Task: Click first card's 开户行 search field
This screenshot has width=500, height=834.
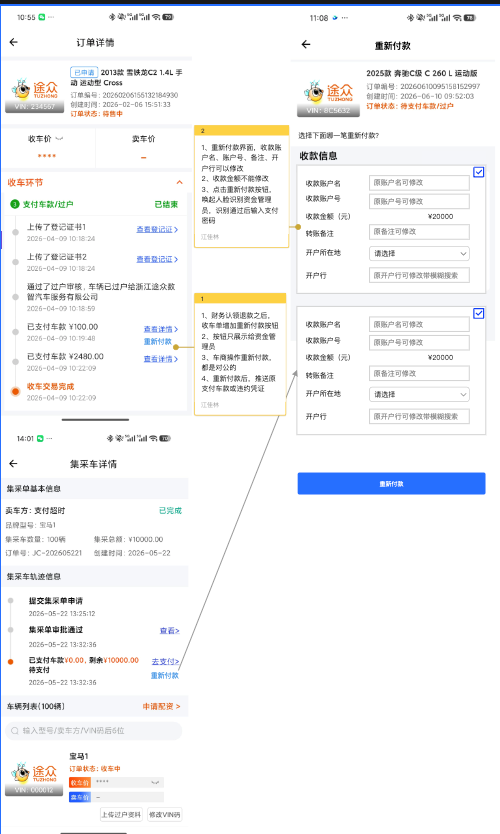Action: tap(419, 276)
